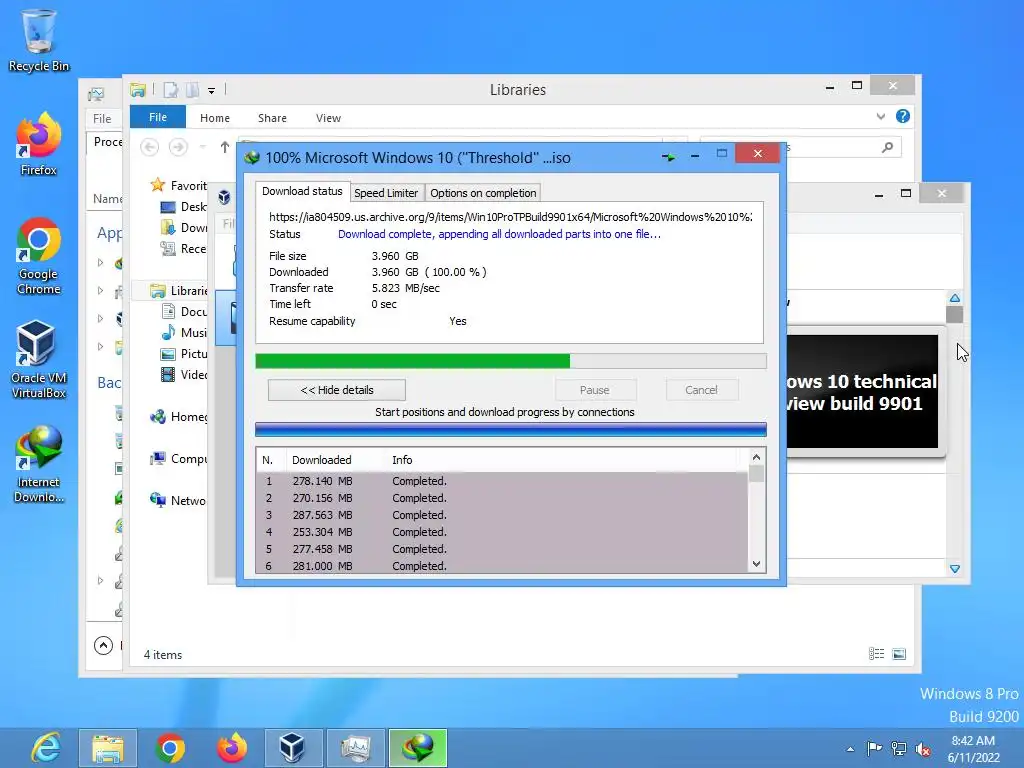
Task: Open Firefox from the taskbar
Action: click(232, 748)
